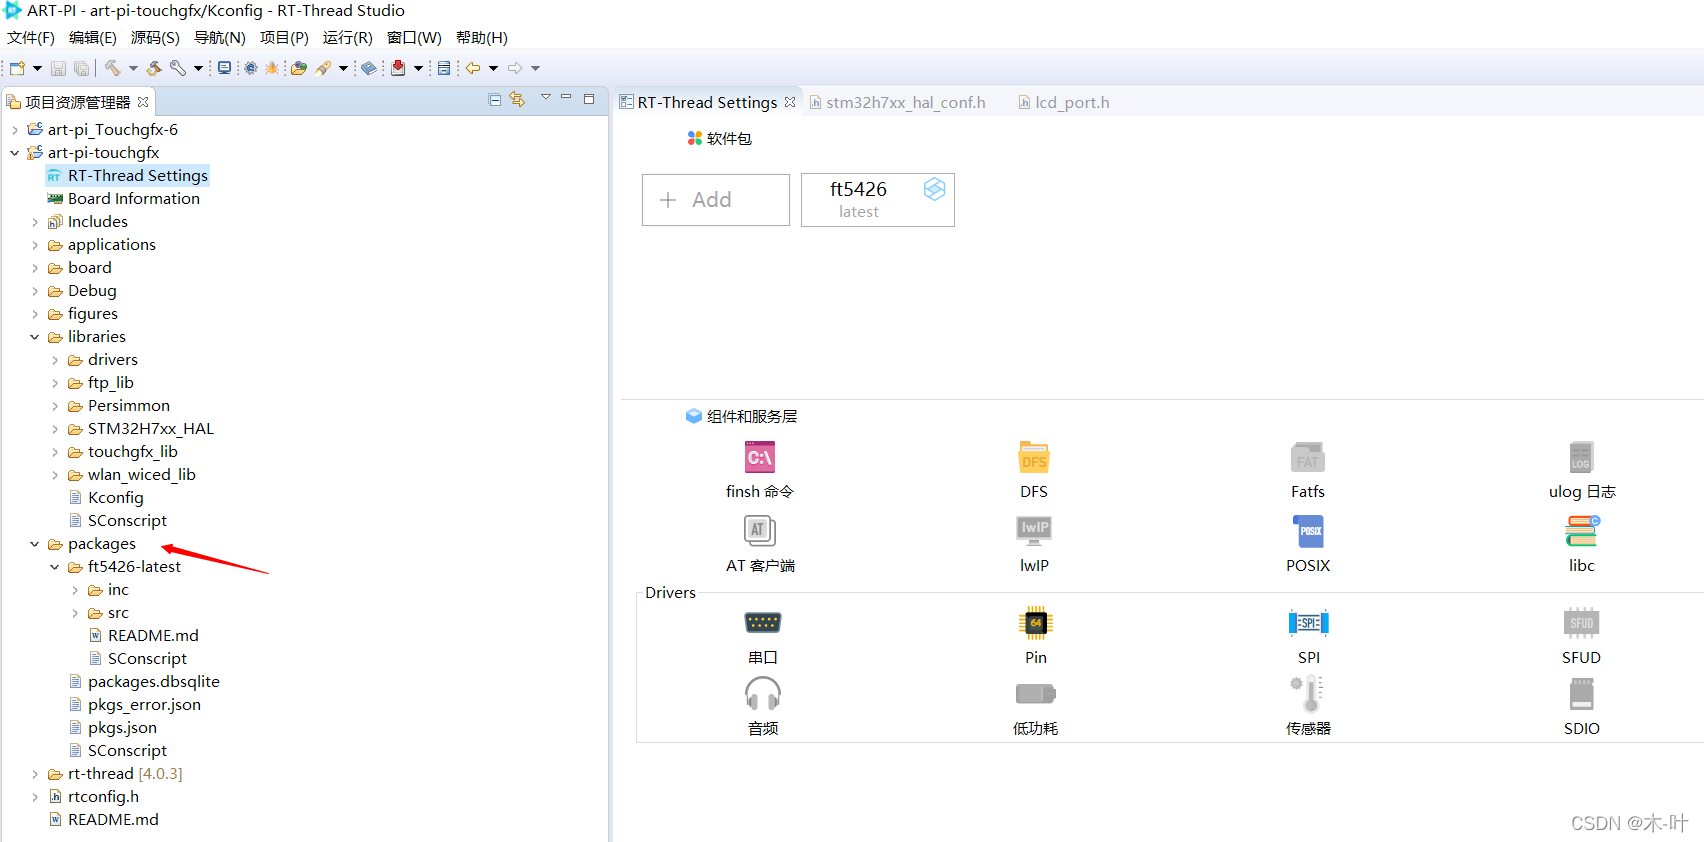Open the 传感器 sensor driver icon

point(1309,694)
